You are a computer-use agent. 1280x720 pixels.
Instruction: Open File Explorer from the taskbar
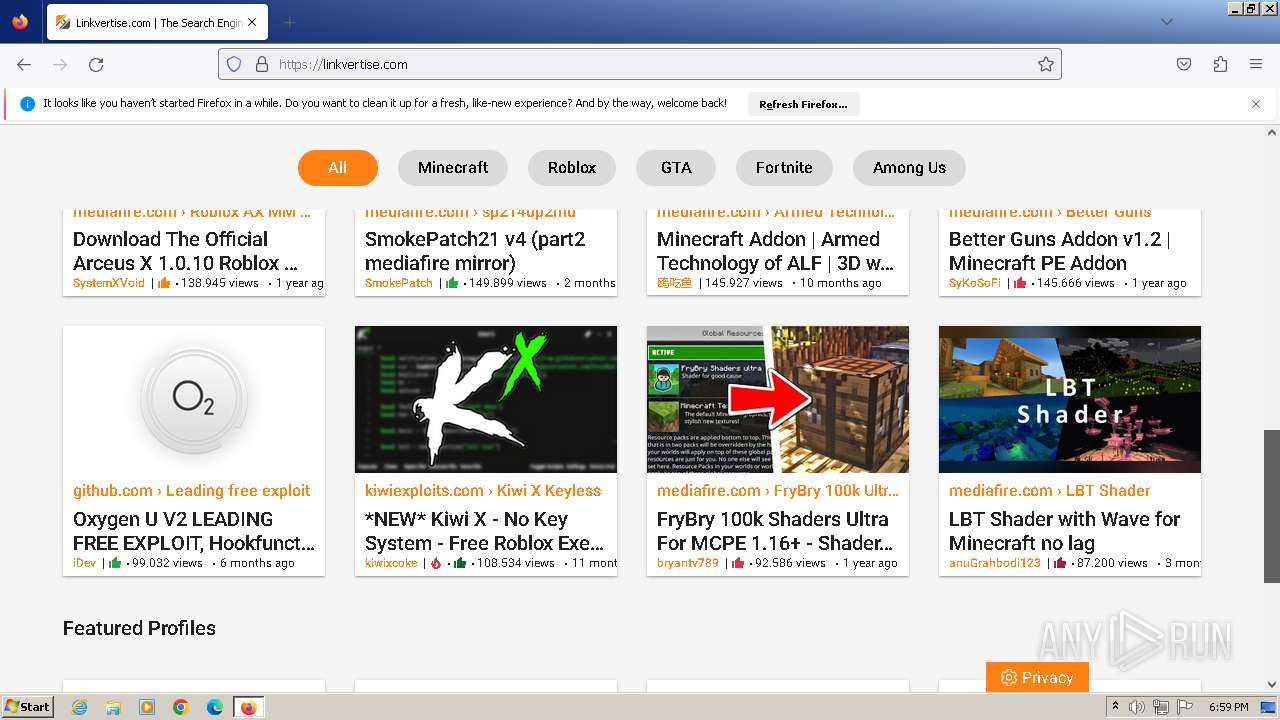[x=113, y=707]
